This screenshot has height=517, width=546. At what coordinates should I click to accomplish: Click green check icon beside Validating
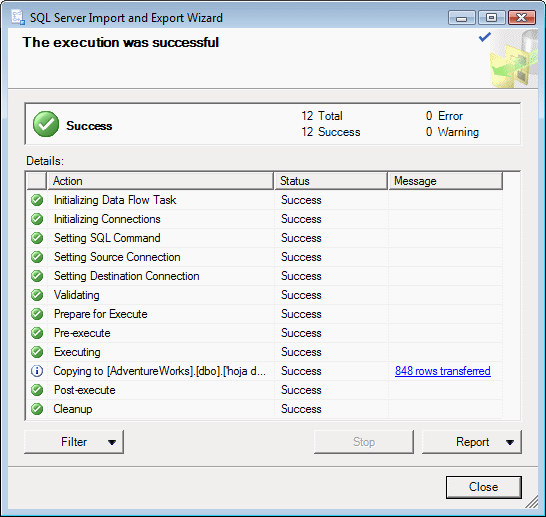[x=37, y=295]
